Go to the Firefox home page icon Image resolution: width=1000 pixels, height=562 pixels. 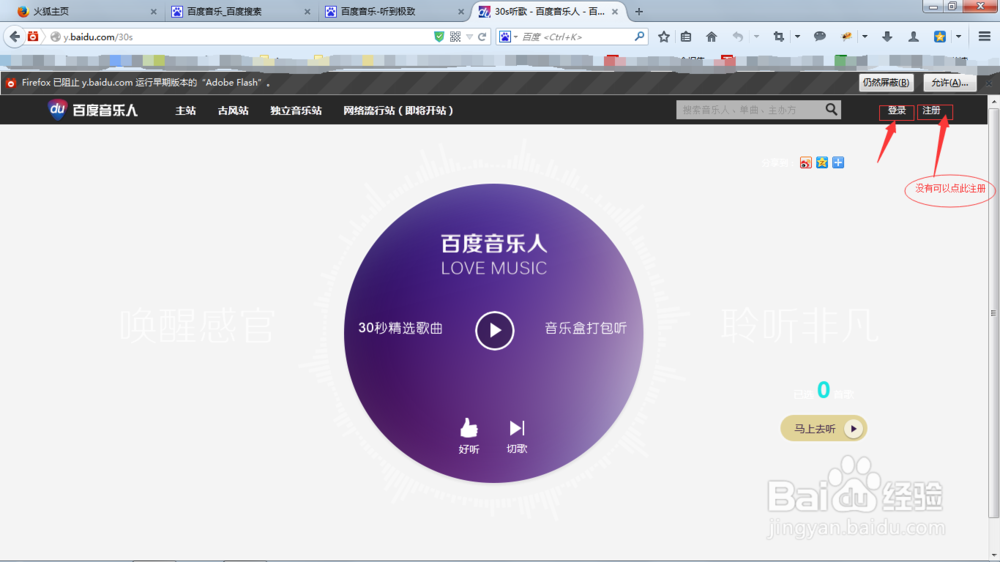[x=711, y=37]
